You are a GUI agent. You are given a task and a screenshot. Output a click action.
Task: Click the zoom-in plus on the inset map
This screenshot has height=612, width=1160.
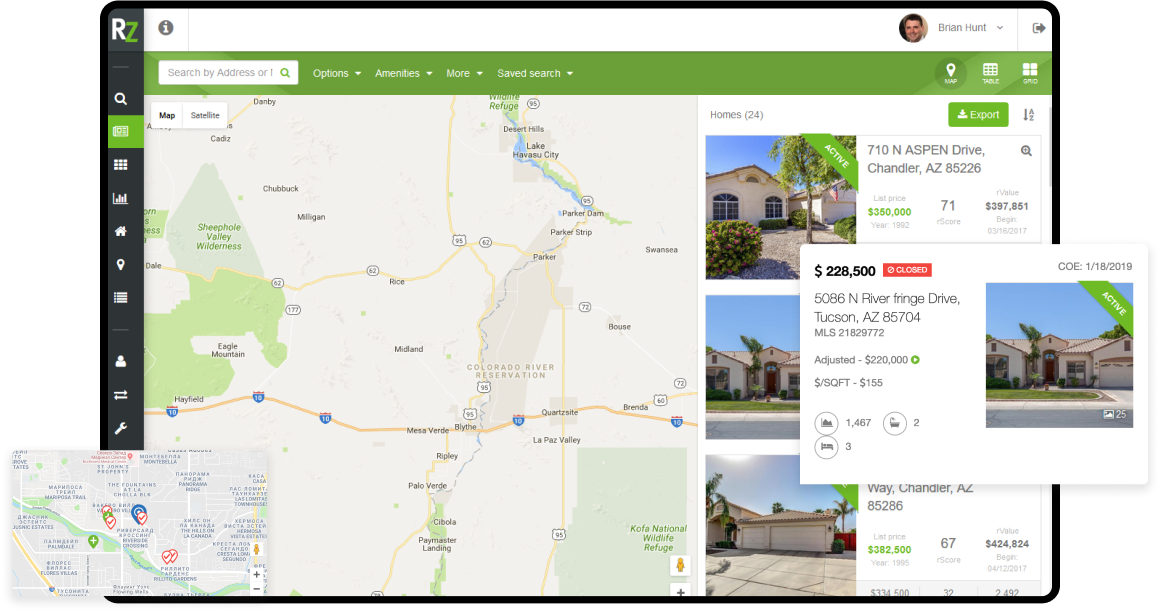257,574
